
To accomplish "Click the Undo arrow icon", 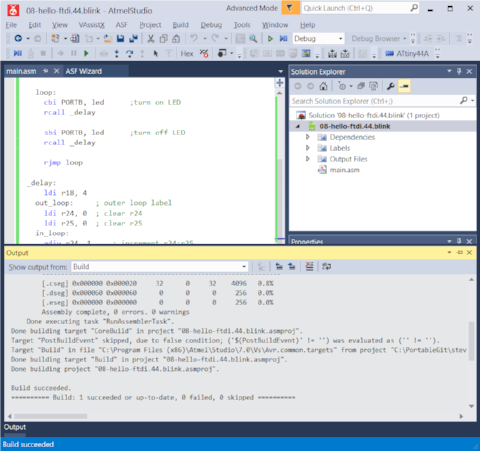I will coord(194,39).
